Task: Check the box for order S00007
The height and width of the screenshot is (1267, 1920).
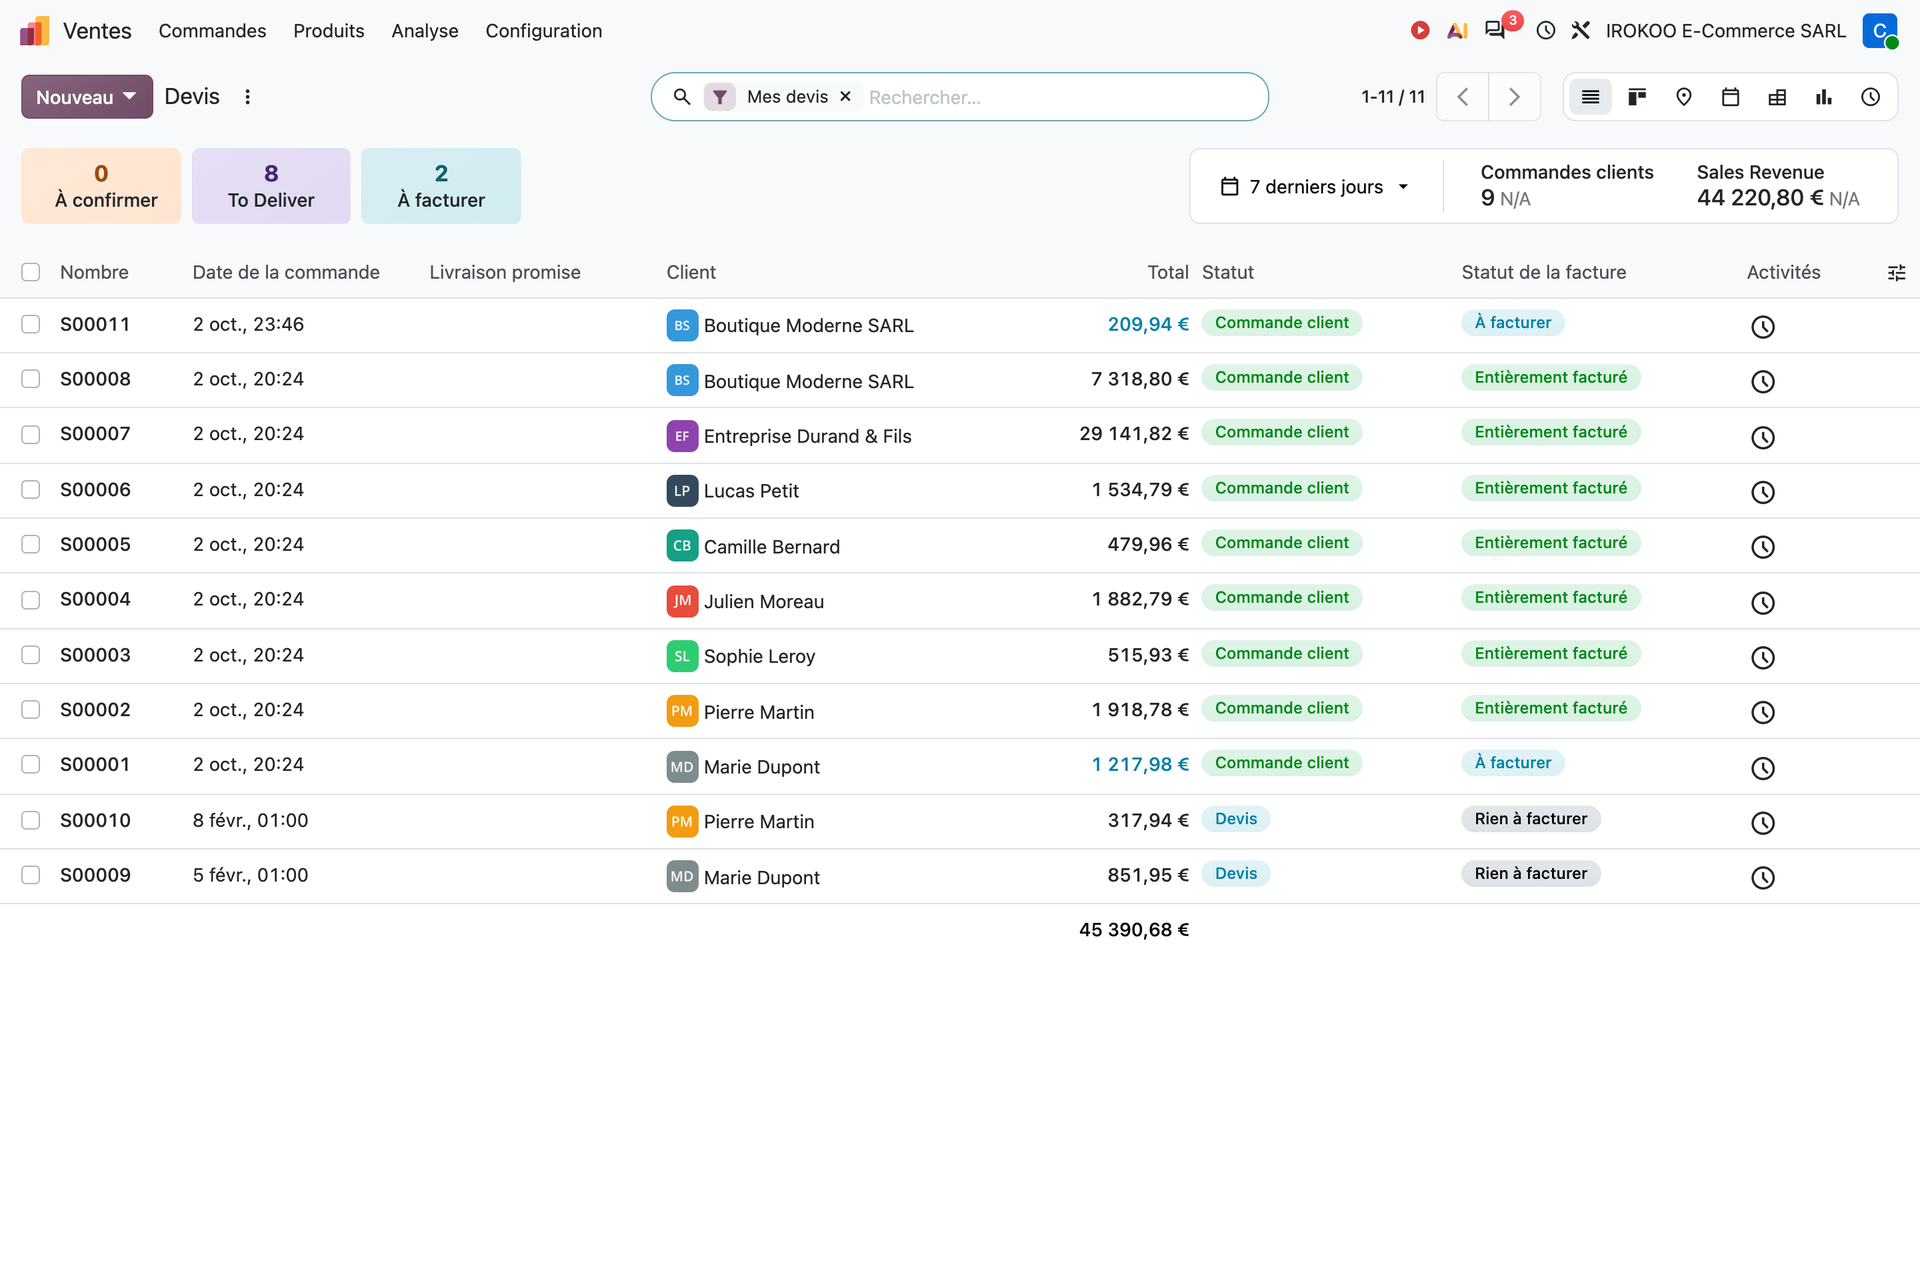Action: pyautogui.click(x=31, y=434)
